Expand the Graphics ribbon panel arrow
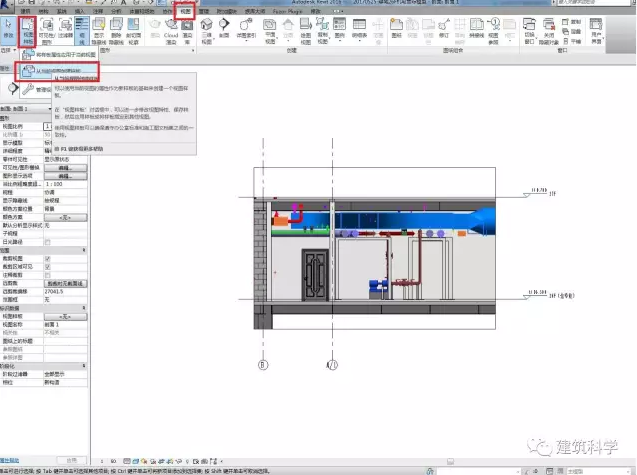 coord(193,50)
